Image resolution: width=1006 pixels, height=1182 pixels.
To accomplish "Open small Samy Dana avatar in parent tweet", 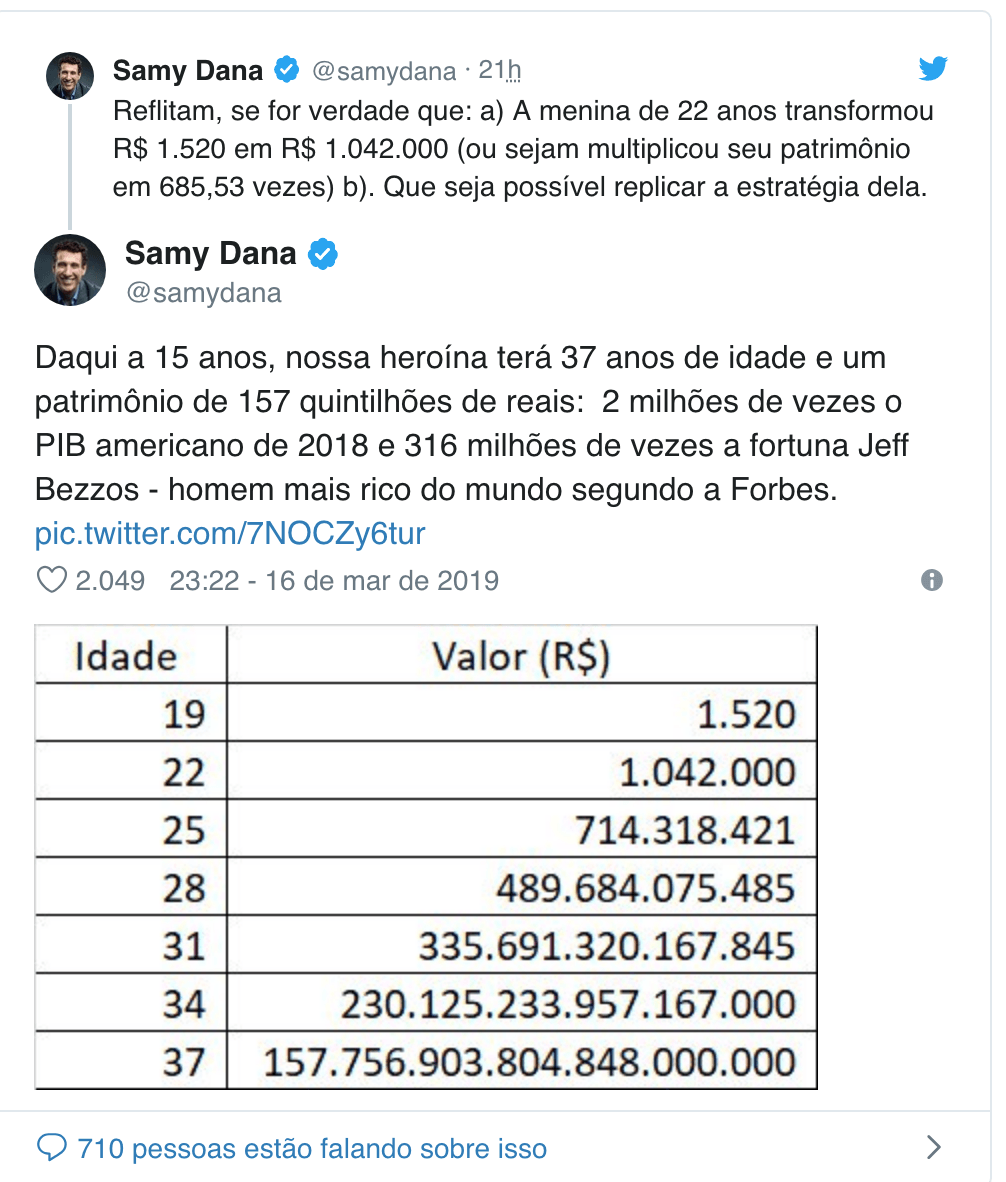I will click(70, 75).
